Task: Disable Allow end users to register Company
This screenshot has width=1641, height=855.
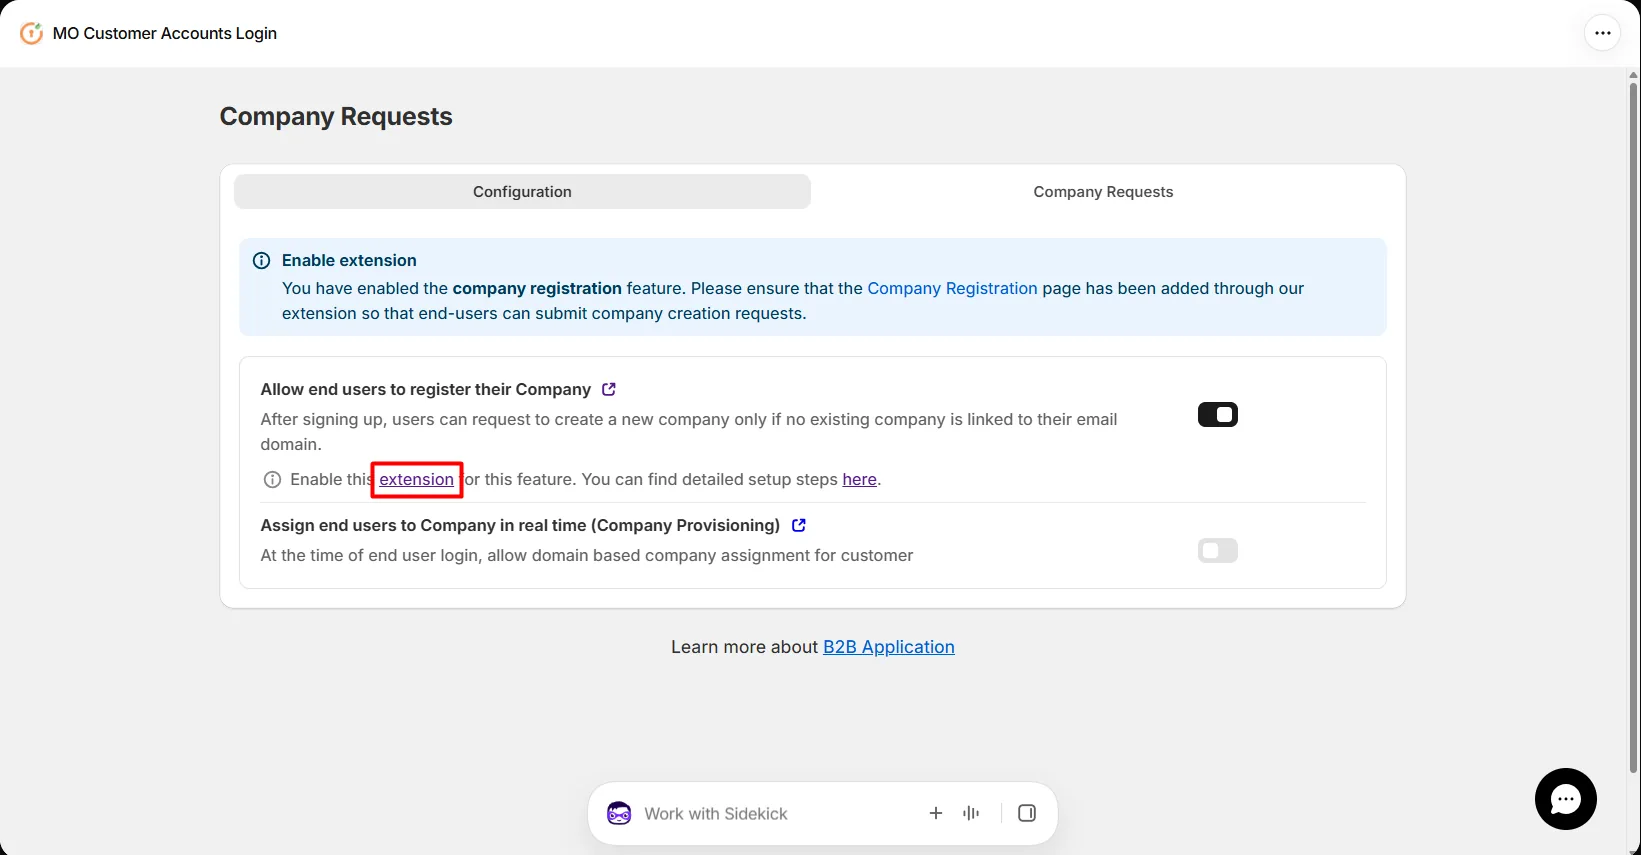Action: pos(1218,415)
